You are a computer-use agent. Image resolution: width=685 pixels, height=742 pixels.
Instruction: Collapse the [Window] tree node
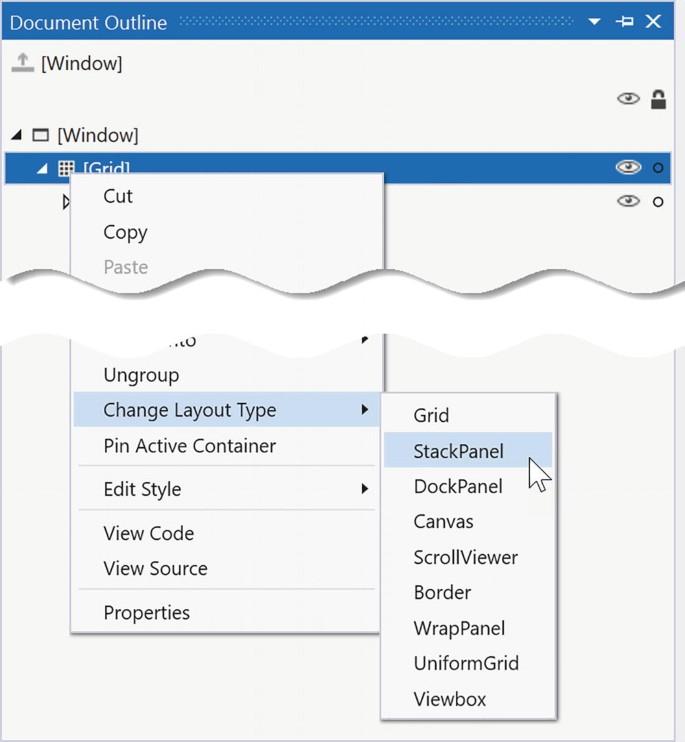16,135
